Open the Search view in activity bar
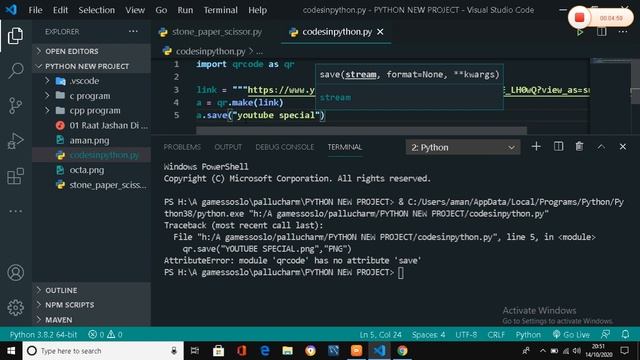This screenshot has height=360, width=640. [x=16, y=71]
